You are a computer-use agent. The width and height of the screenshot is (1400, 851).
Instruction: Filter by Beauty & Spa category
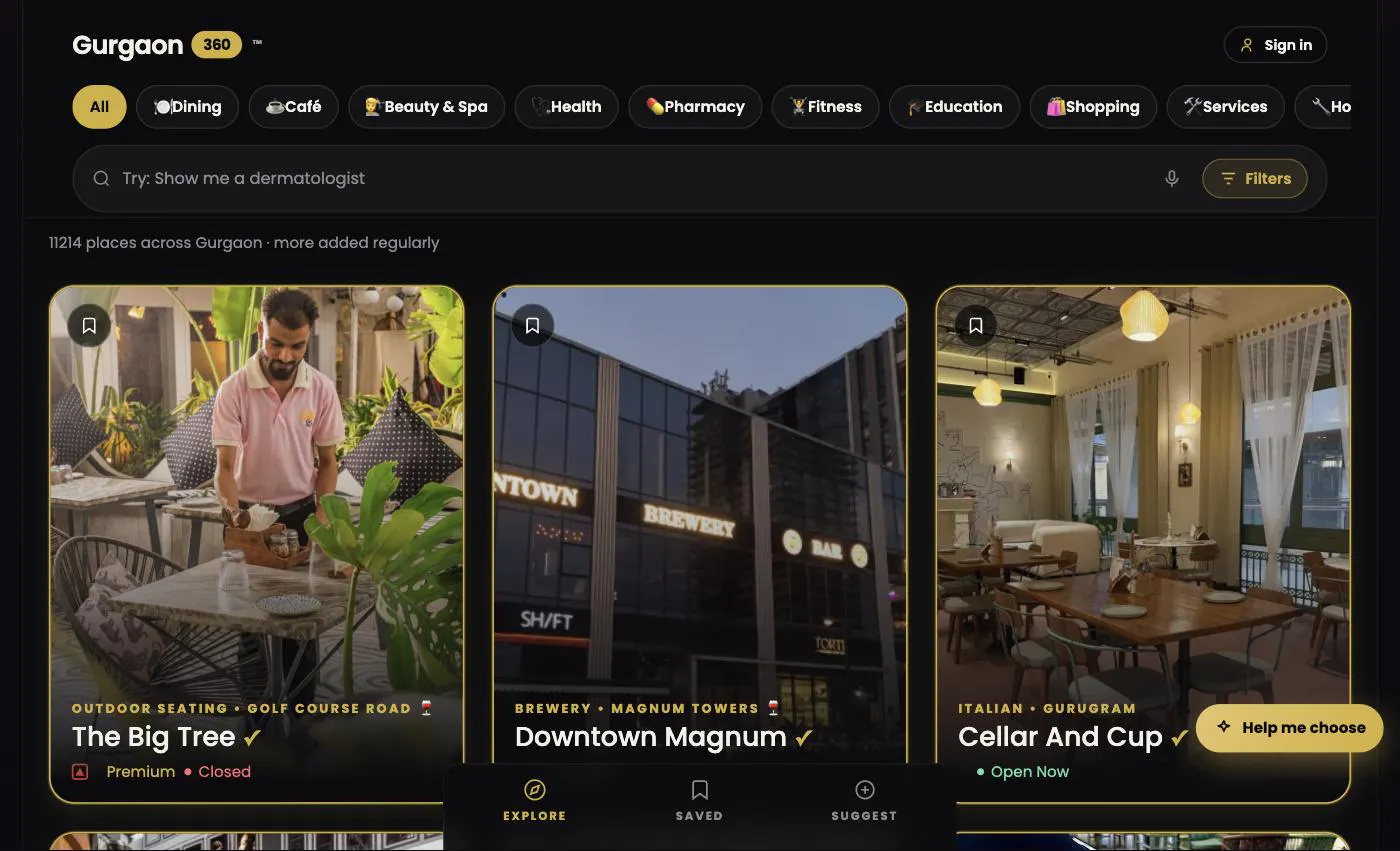pos(426,106)
